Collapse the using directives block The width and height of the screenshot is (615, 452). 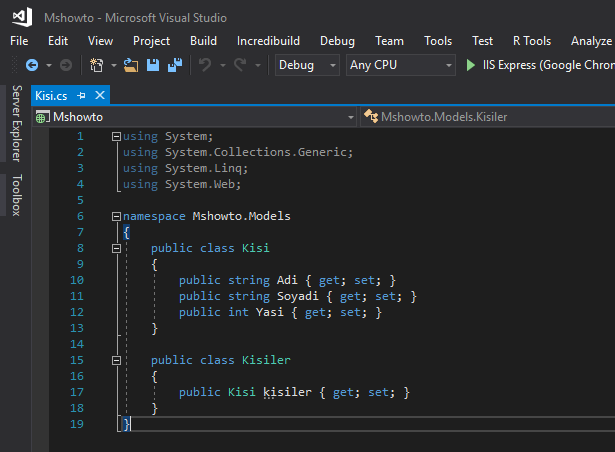pyautogui.click(x=116, y=137)
